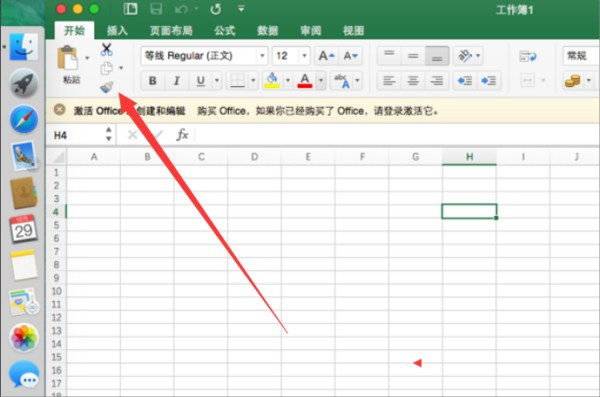600x397 pixels.
Task: Apply red font color
Action: coord(305,80)
